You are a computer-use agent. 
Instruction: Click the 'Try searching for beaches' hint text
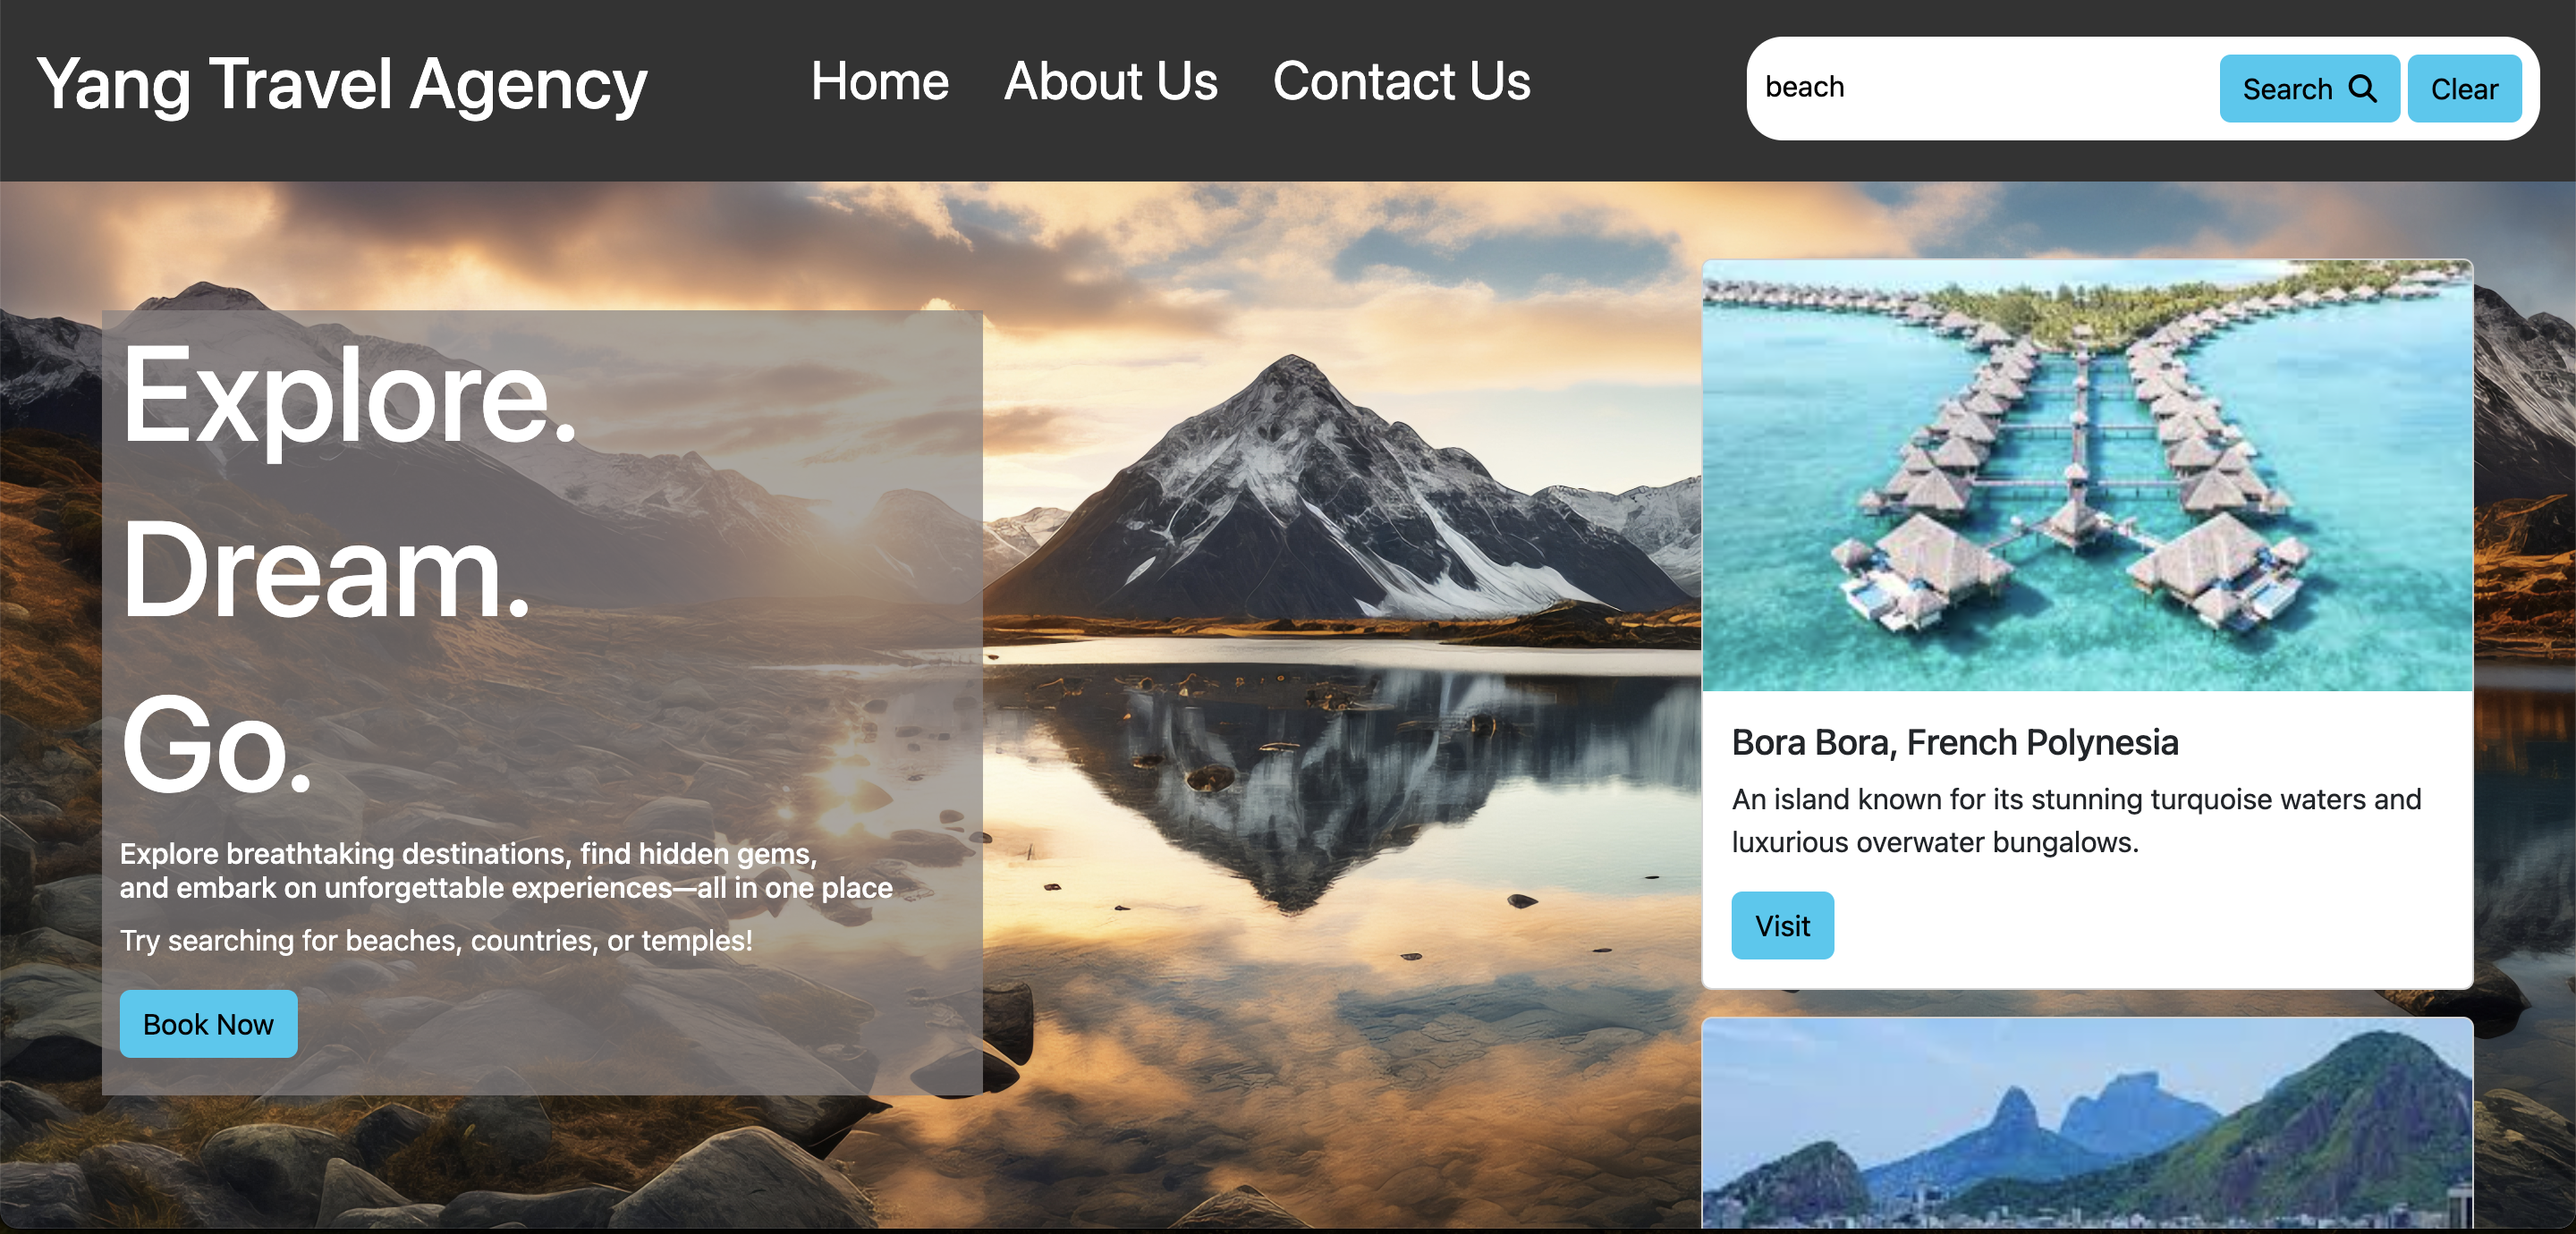436,941
